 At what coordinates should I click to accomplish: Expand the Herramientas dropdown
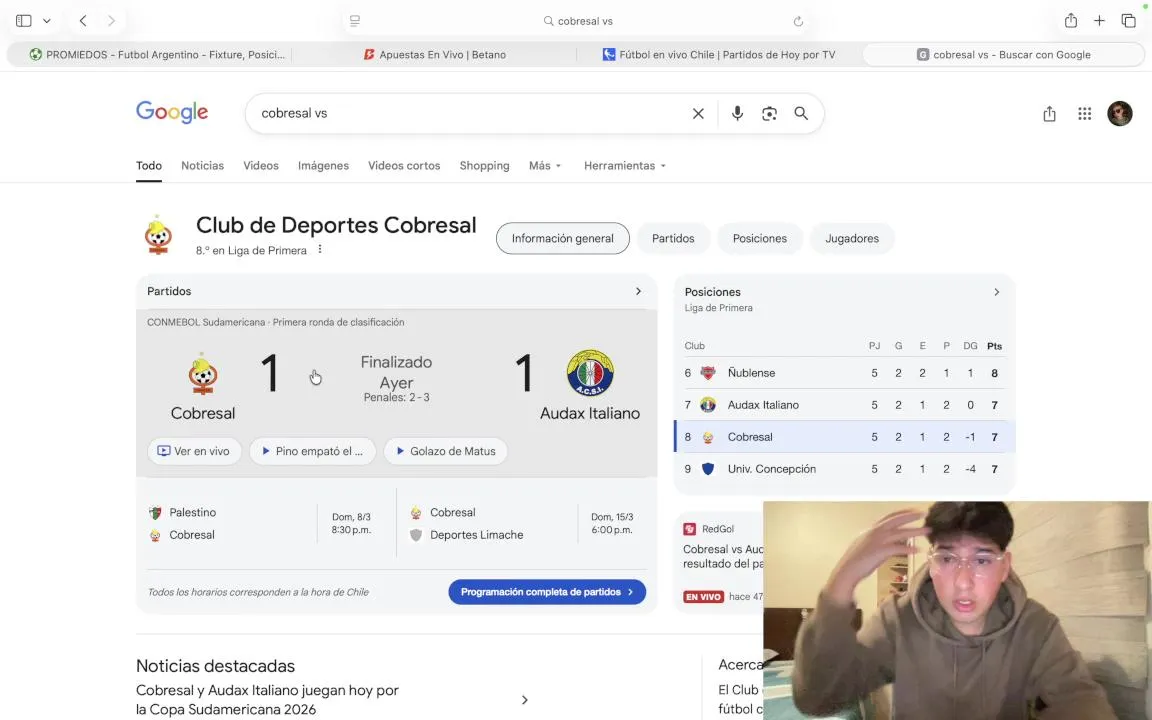point(624,165)
